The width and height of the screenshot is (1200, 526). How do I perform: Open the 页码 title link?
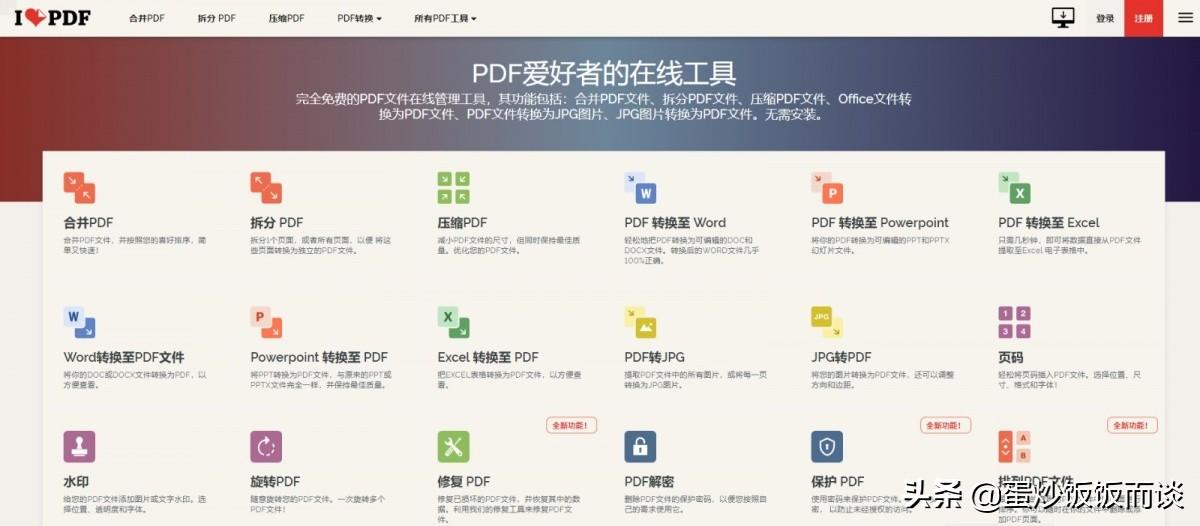click(x=1011, y=357)
